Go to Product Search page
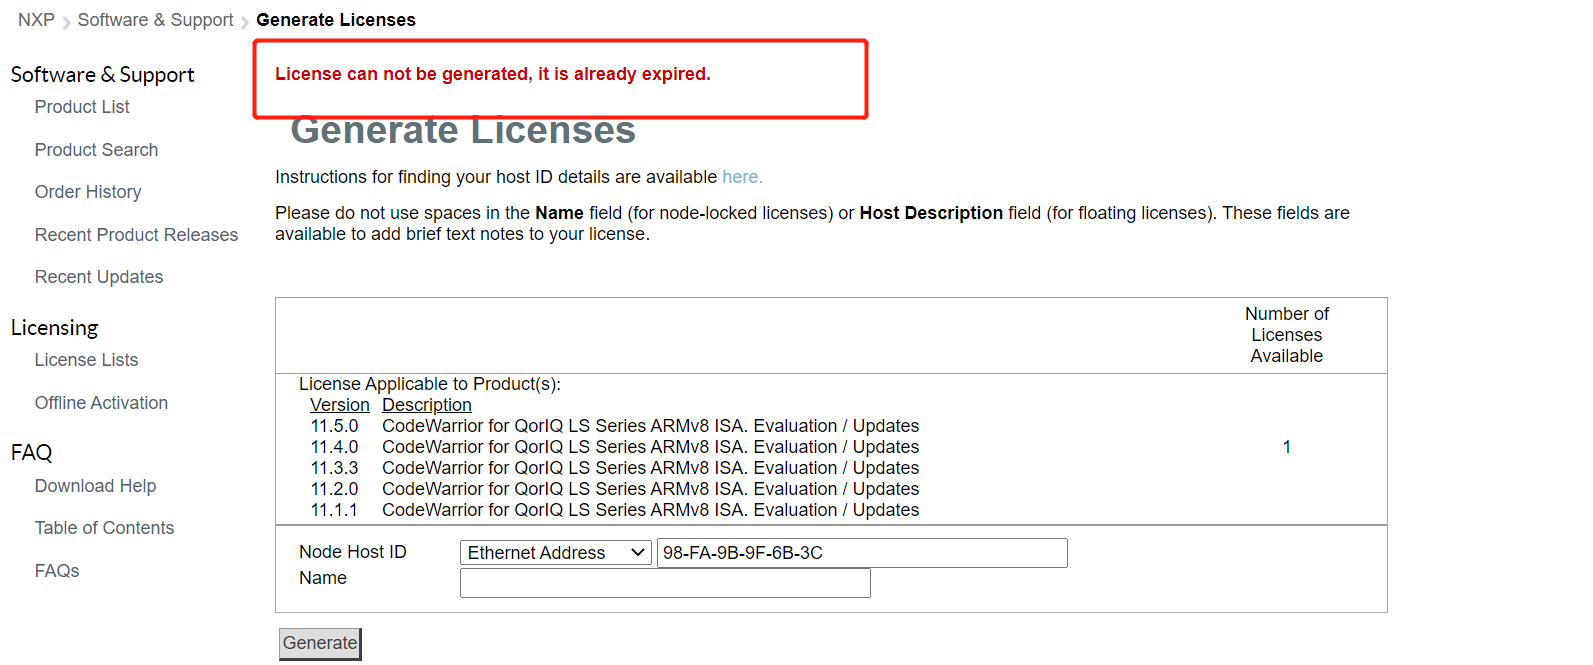 pos(96,150)
